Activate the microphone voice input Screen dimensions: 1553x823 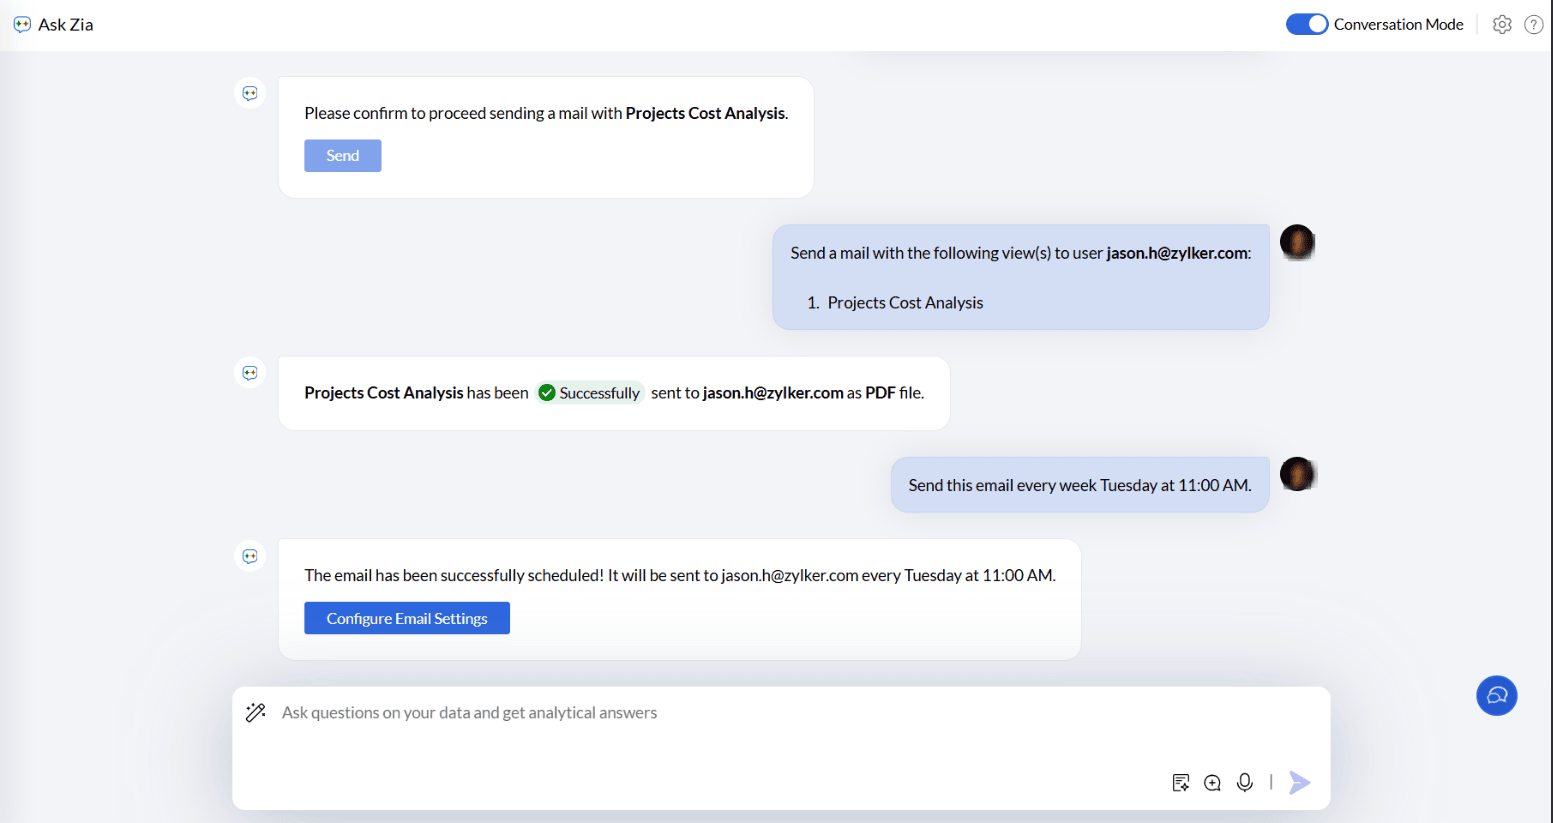click(1245, 782)
